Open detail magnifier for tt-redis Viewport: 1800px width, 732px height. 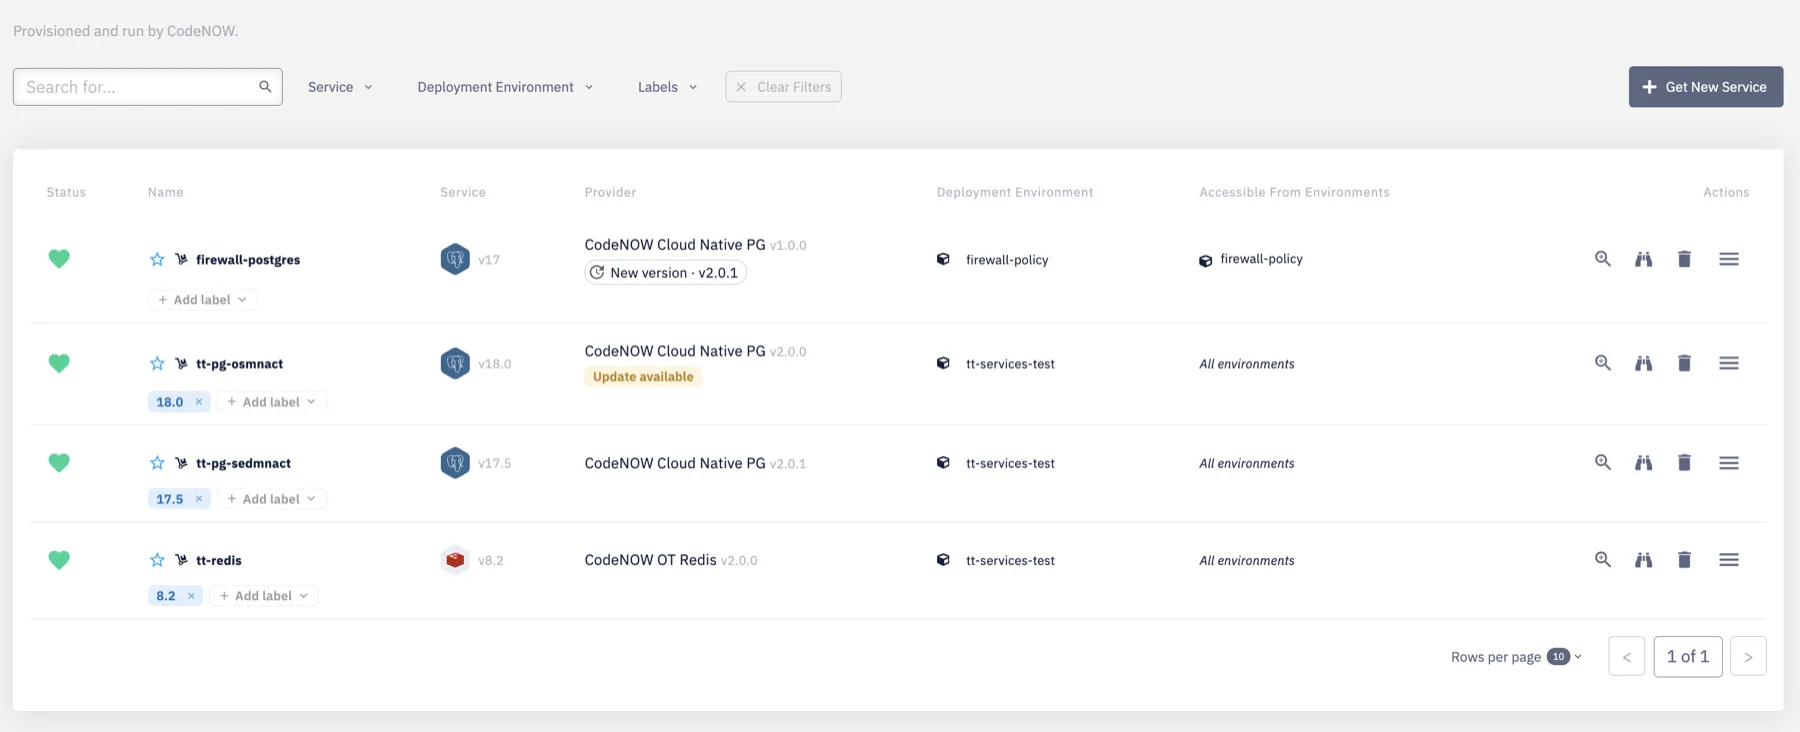click(1603, 560)
